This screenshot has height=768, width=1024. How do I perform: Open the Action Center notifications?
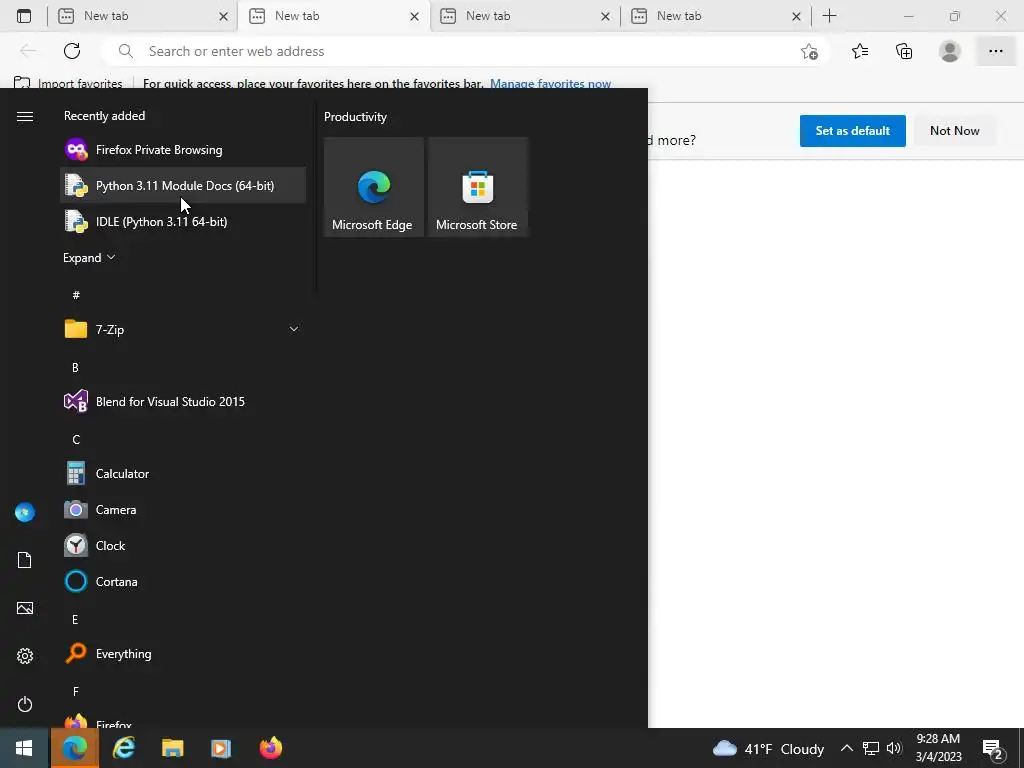point(993,750)
